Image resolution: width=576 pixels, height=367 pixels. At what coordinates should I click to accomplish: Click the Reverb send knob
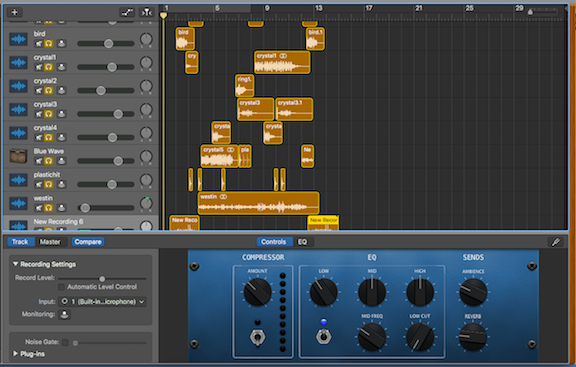(473, 337)
